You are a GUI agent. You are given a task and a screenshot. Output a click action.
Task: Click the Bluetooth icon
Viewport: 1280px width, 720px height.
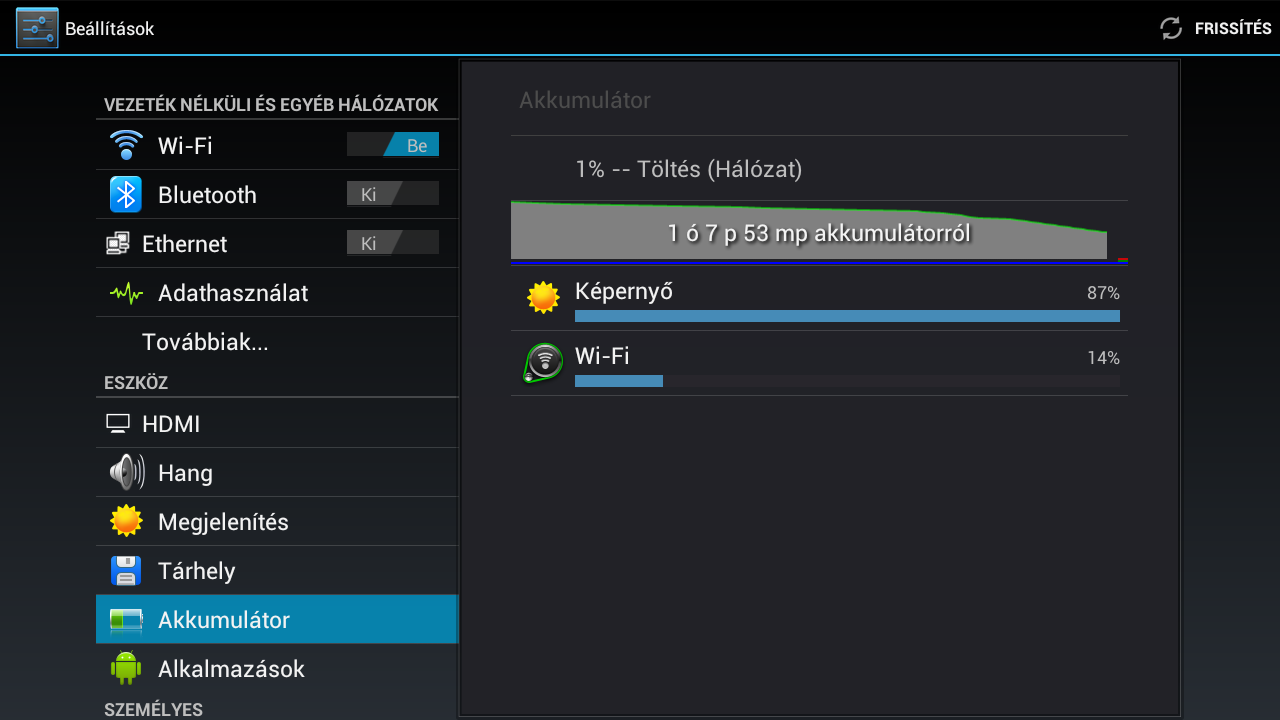point(125,194)
